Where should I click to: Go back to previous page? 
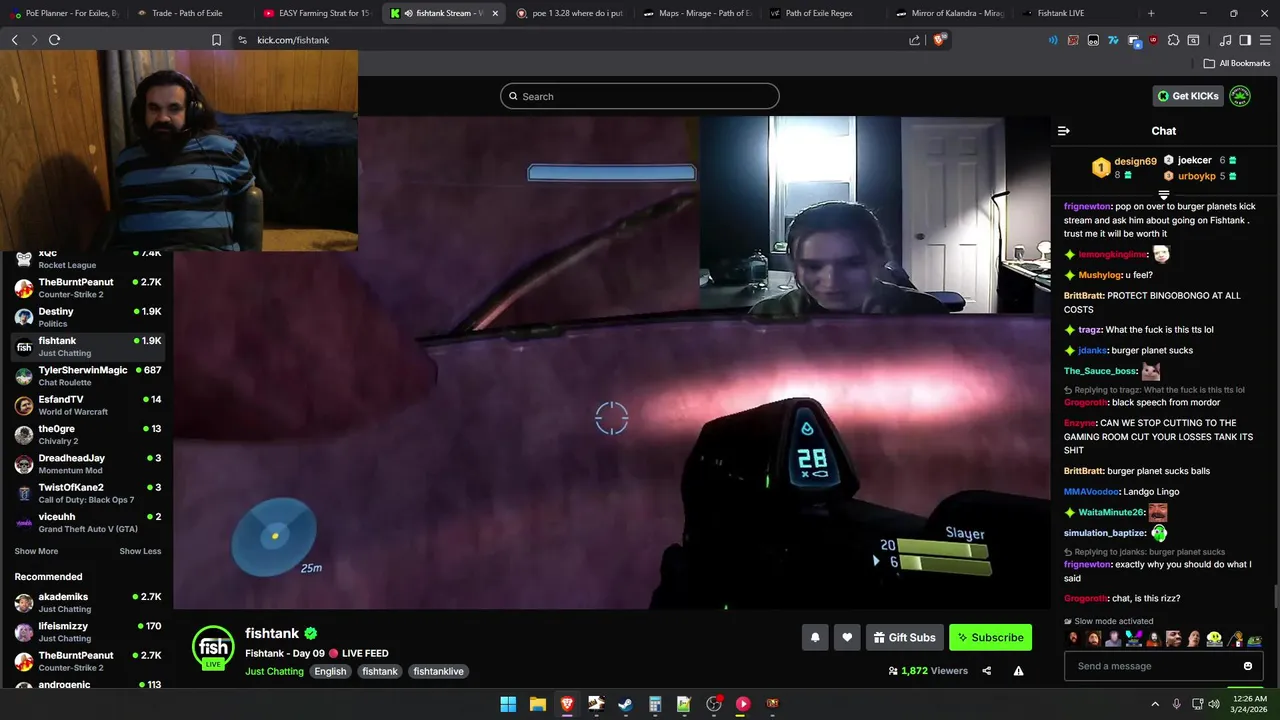pos(14,40)
